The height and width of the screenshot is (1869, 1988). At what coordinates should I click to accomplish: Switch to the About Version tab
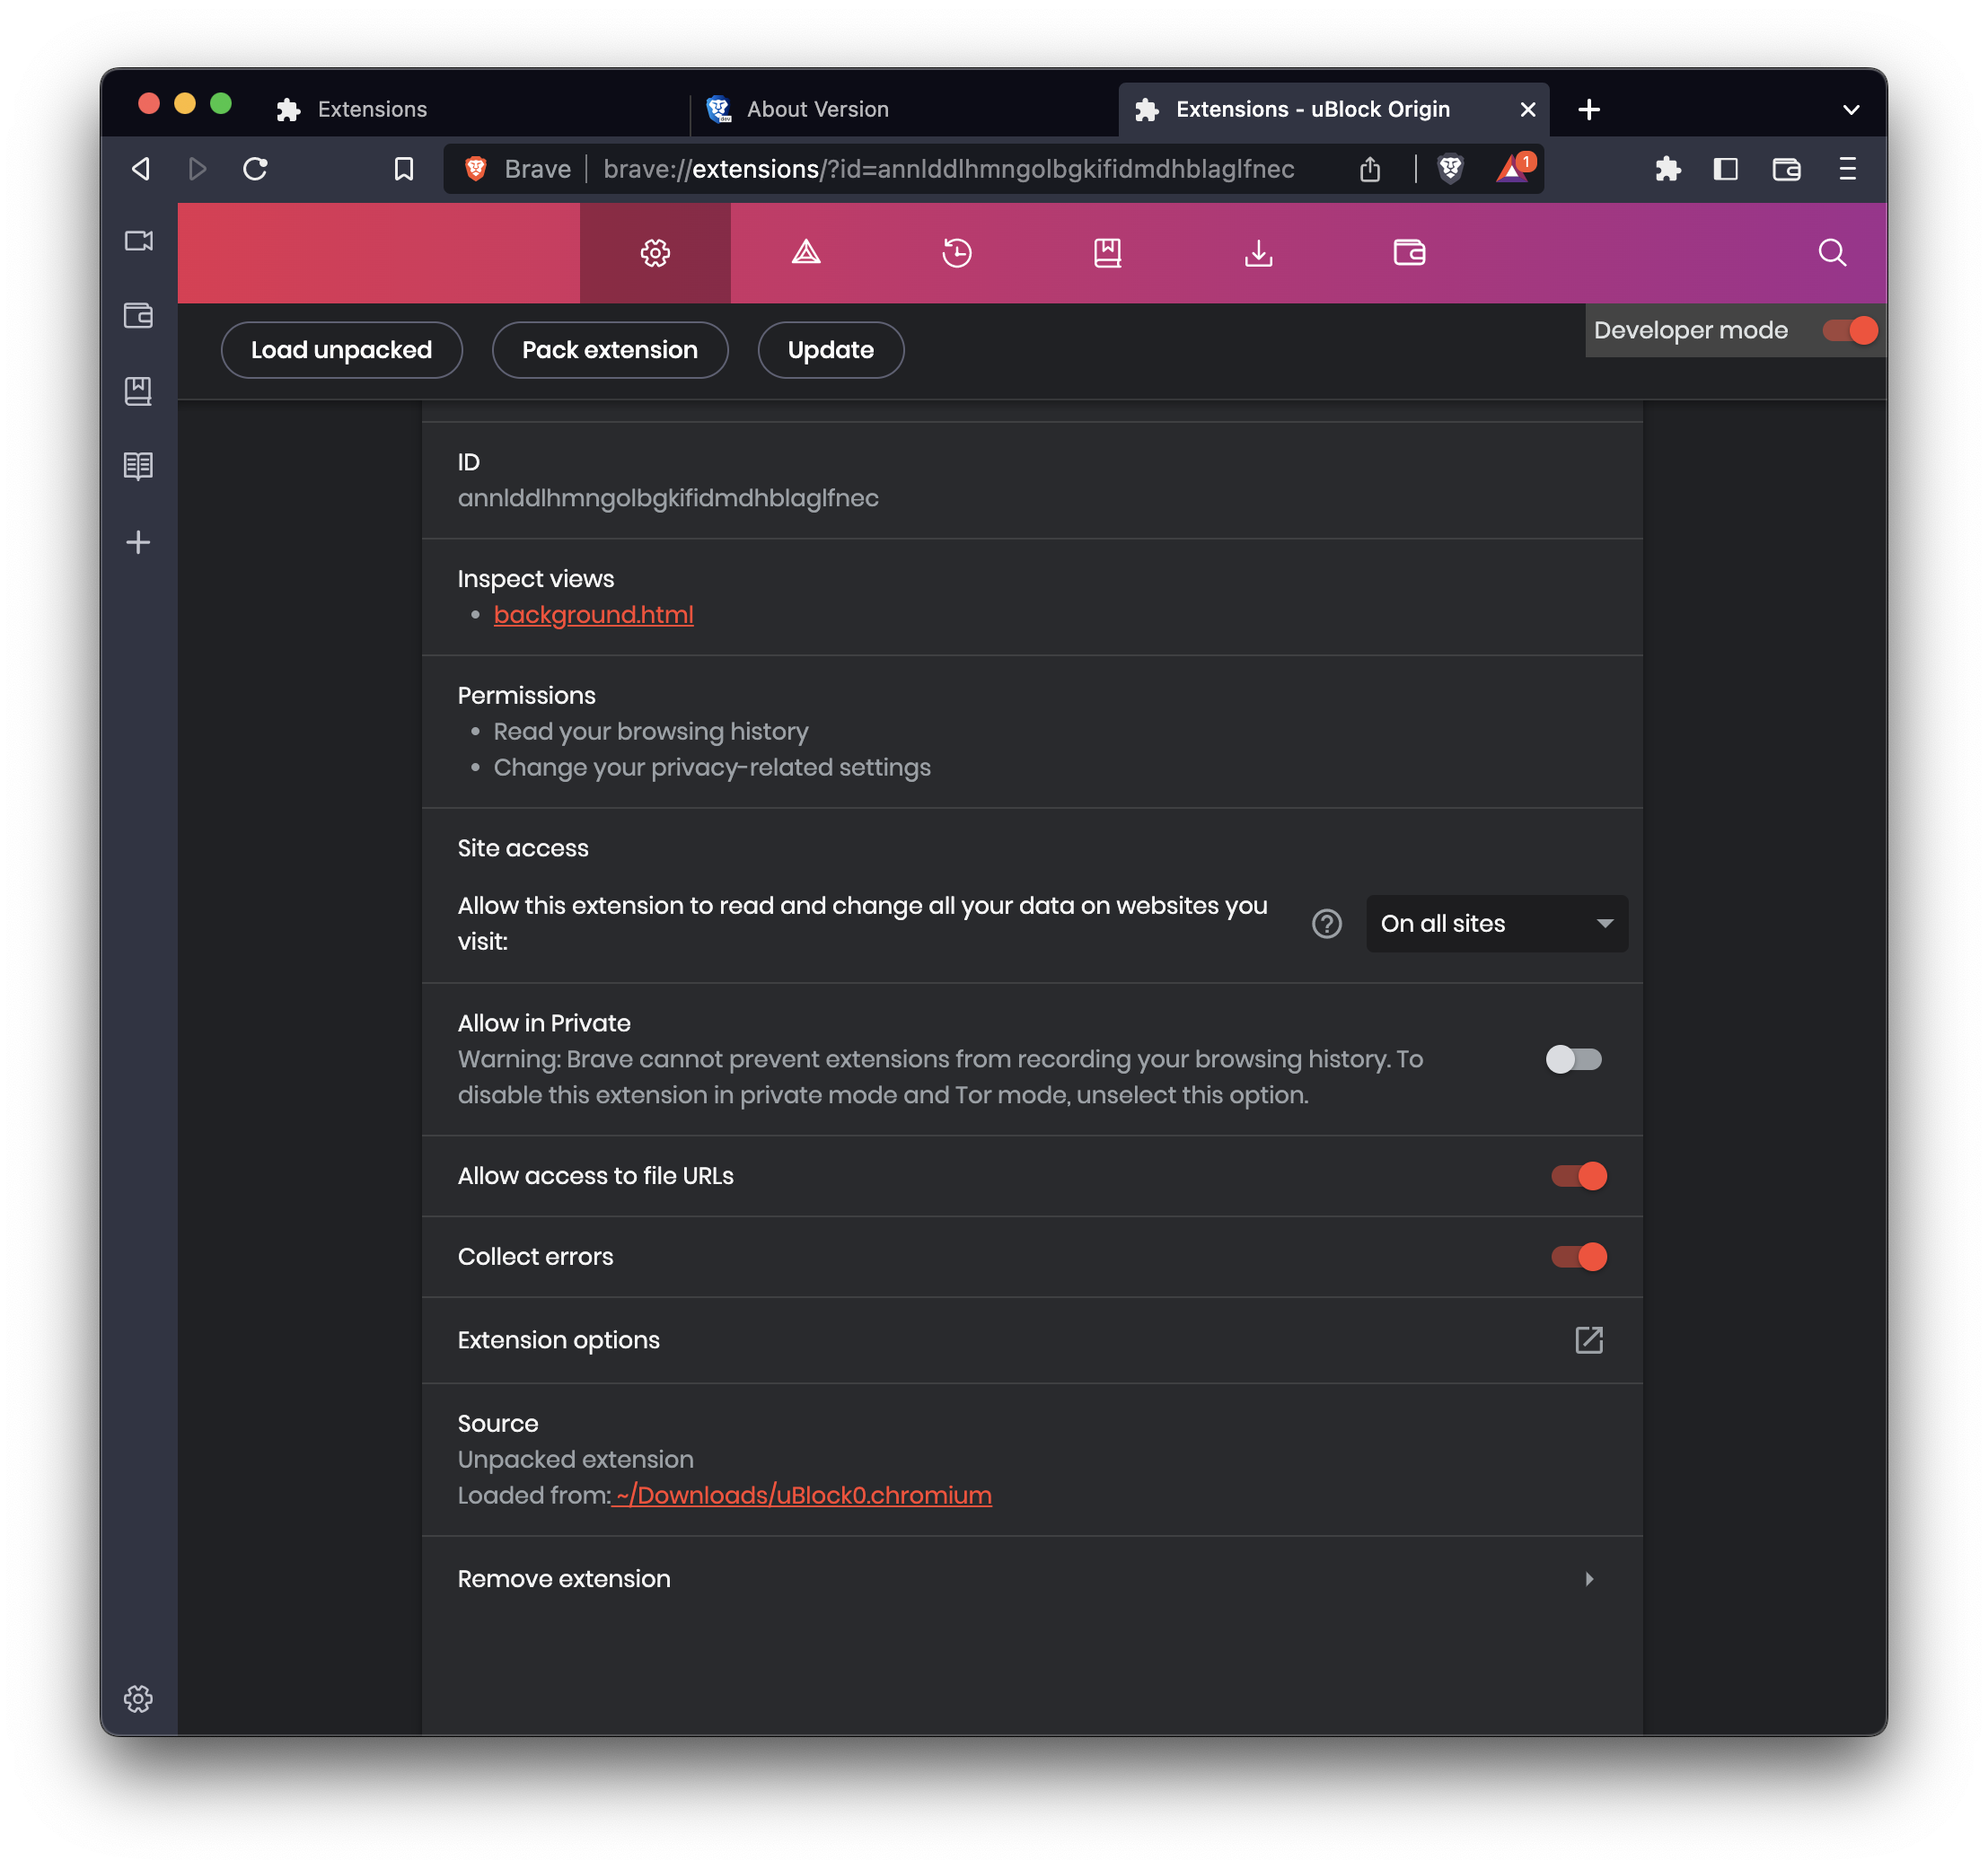click(x=817, y=110)
